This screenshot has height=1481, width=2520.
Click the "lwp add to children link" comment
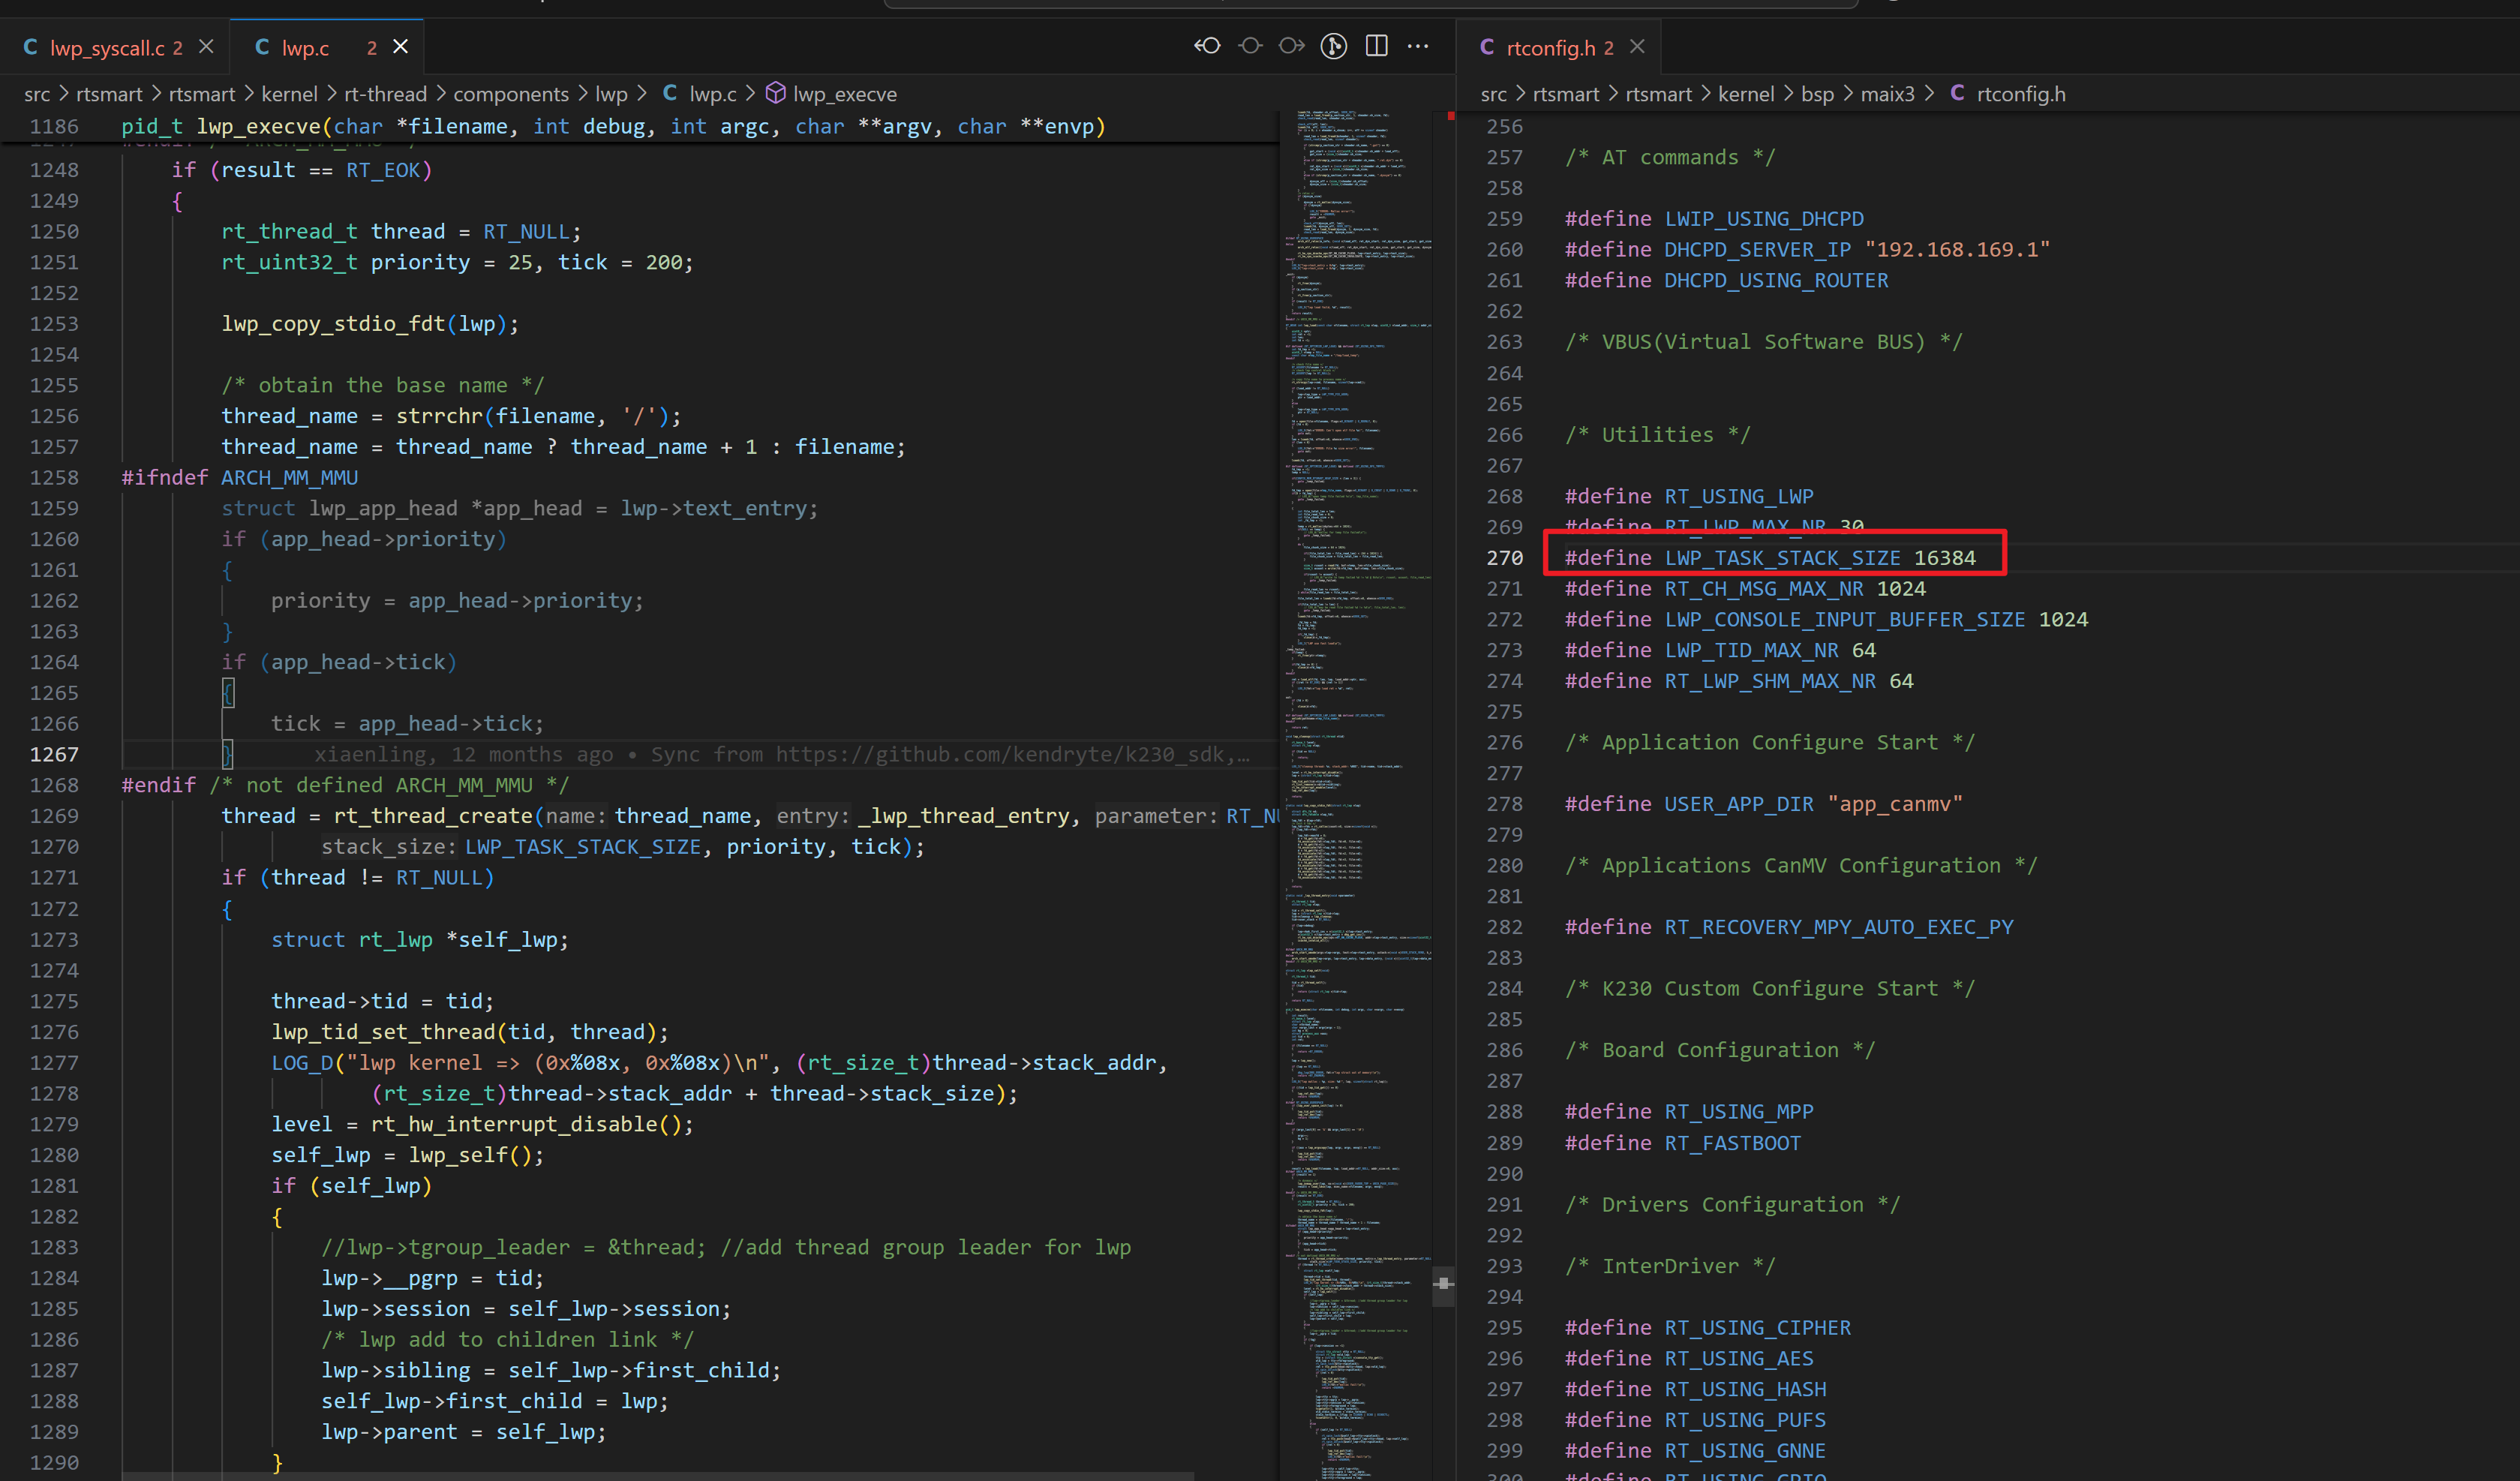(507, 1340)
